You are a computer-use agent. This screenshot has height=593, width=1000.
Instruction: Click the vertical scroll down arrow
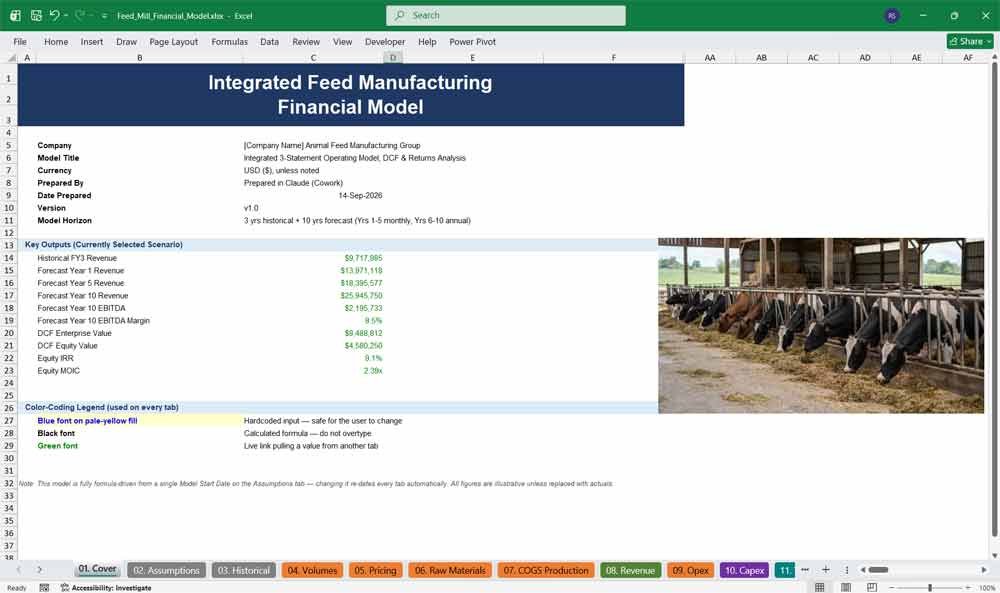point(994,556)
